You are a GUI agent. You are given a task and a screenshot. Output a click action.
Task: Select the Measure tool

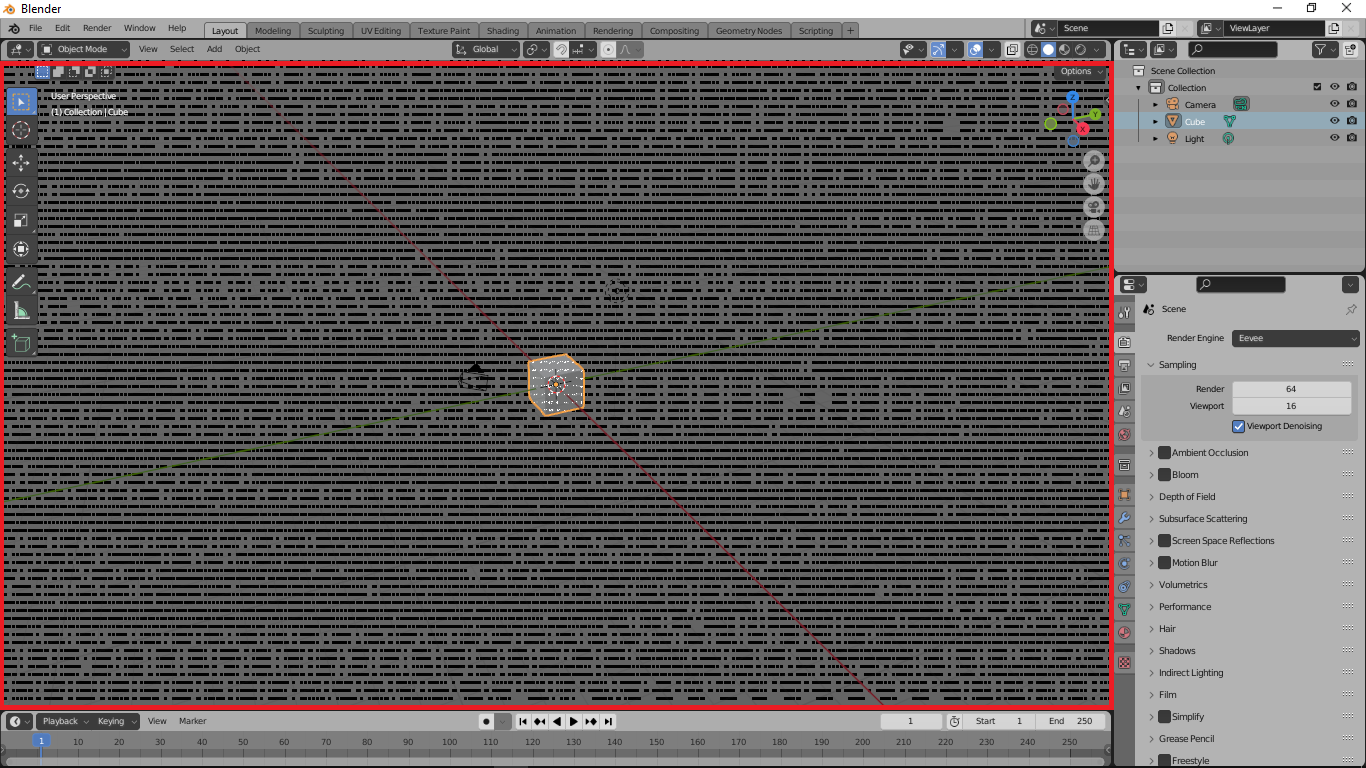[x=21, y=311]
